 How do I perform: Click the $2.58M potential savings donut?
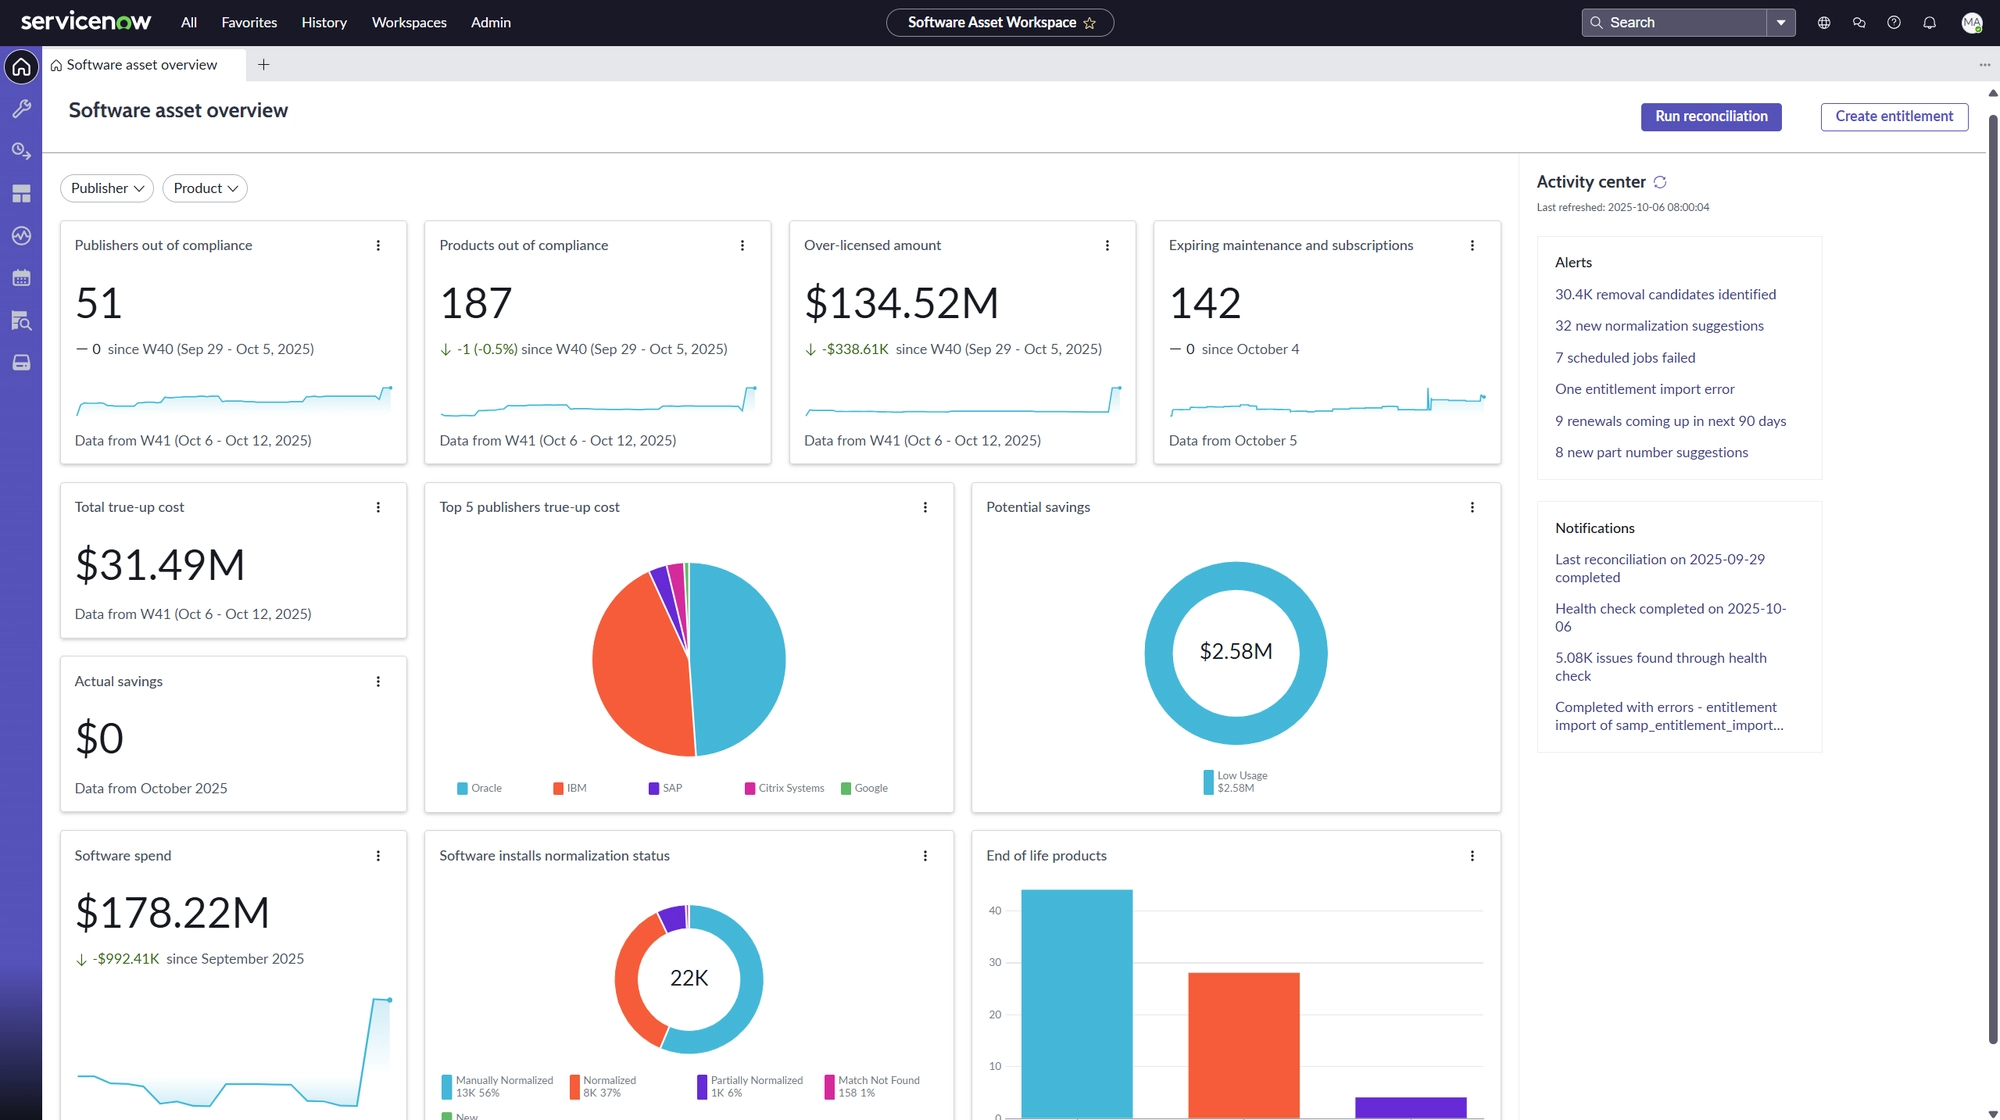tap(1236, 653)
